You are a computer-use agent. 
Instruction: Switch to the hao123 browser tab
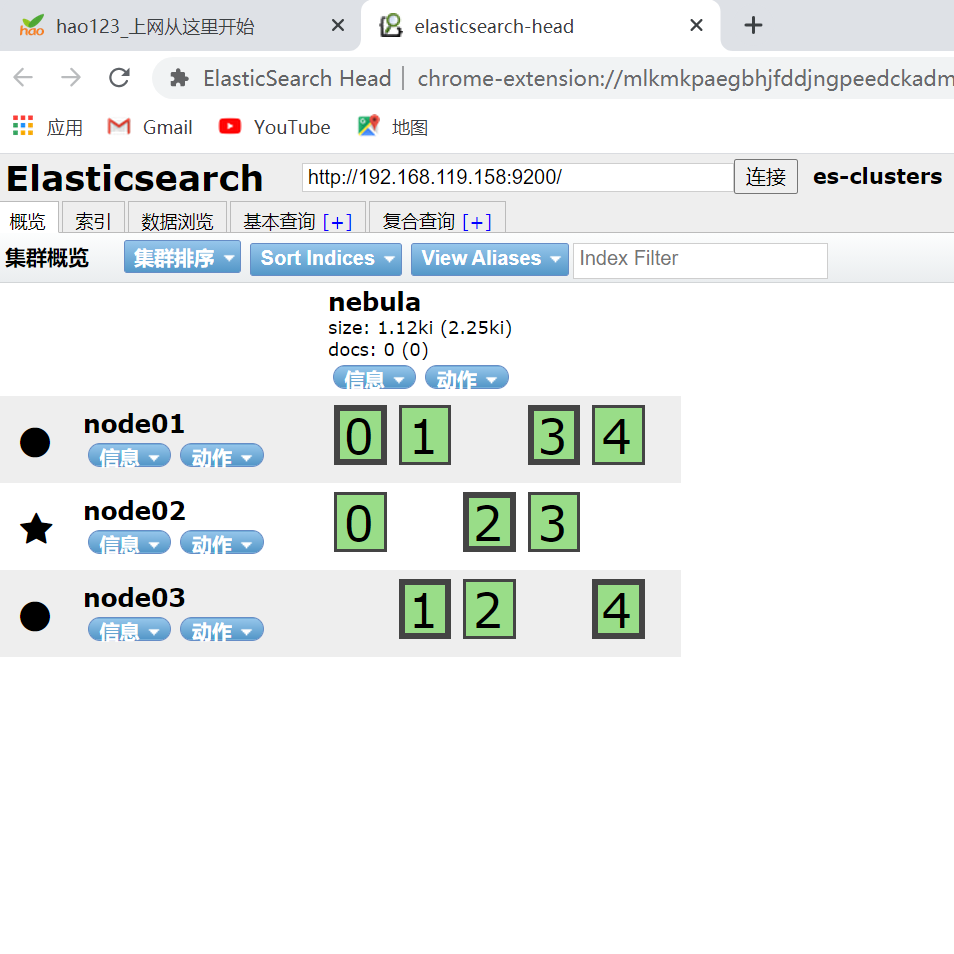pos(180,26)
